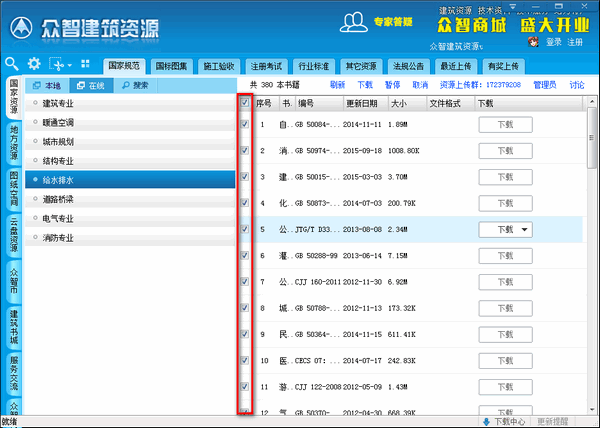Image resolution: width=600 pixels, height=428 pixels.
Task: Click dropdown arrow next to selection tool
Action: [68, 63]
